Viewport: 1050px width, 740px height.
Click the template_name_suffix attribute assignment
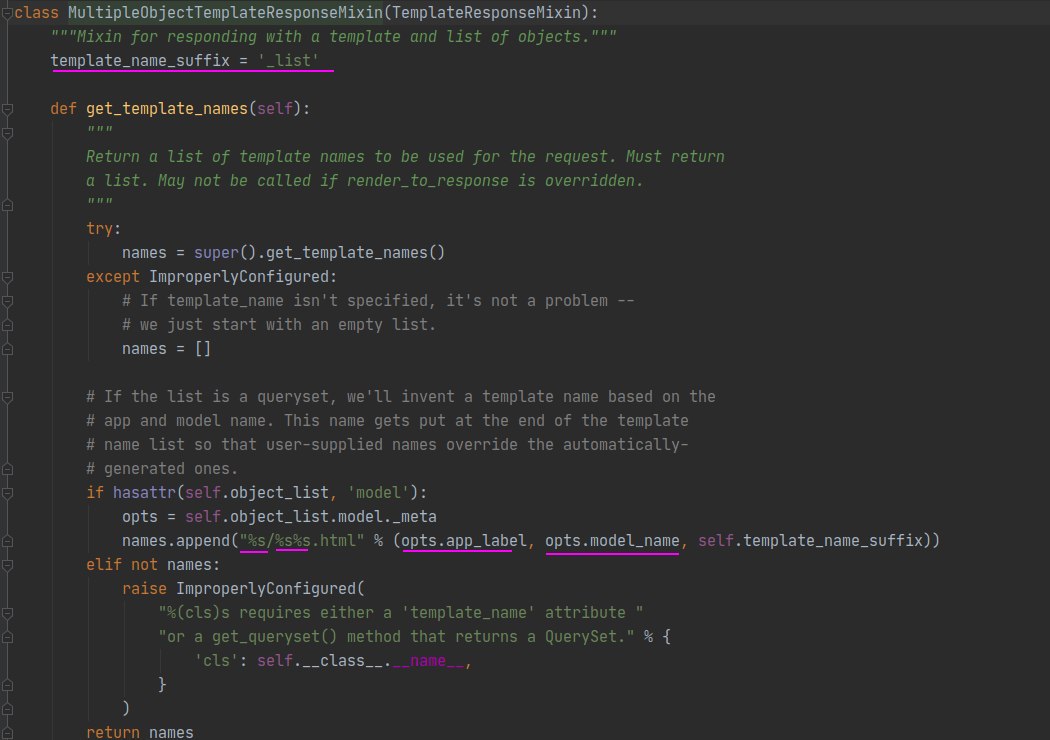point(185,61)
